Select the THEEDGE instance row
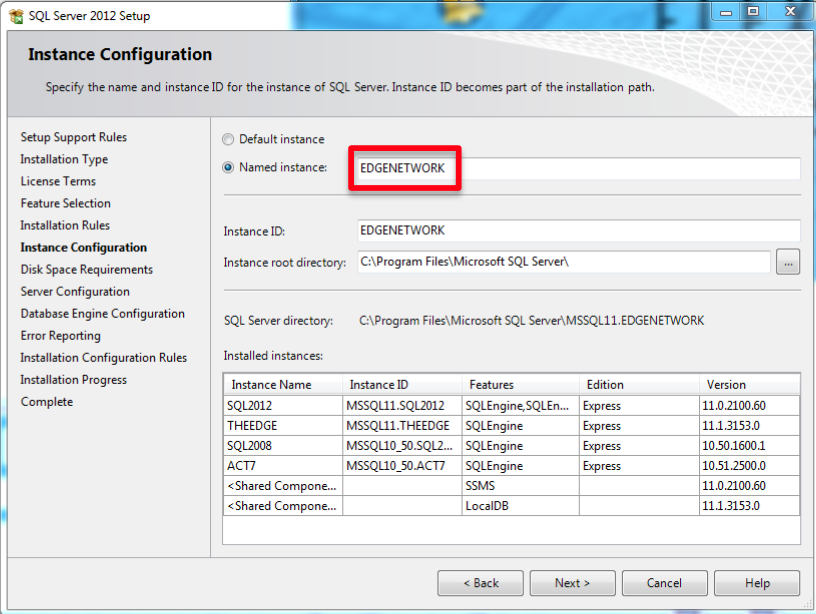The width and height of the screenshot is (816, 614). [512, 426]
